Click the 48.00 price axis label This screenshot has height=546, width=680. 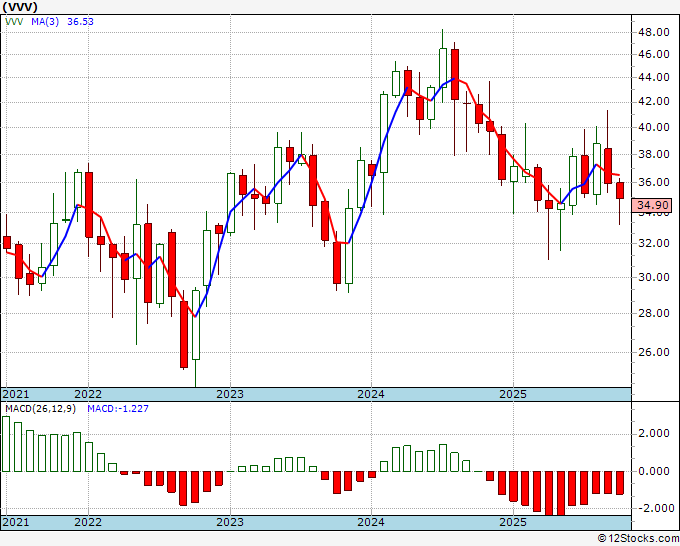[653, 32]
